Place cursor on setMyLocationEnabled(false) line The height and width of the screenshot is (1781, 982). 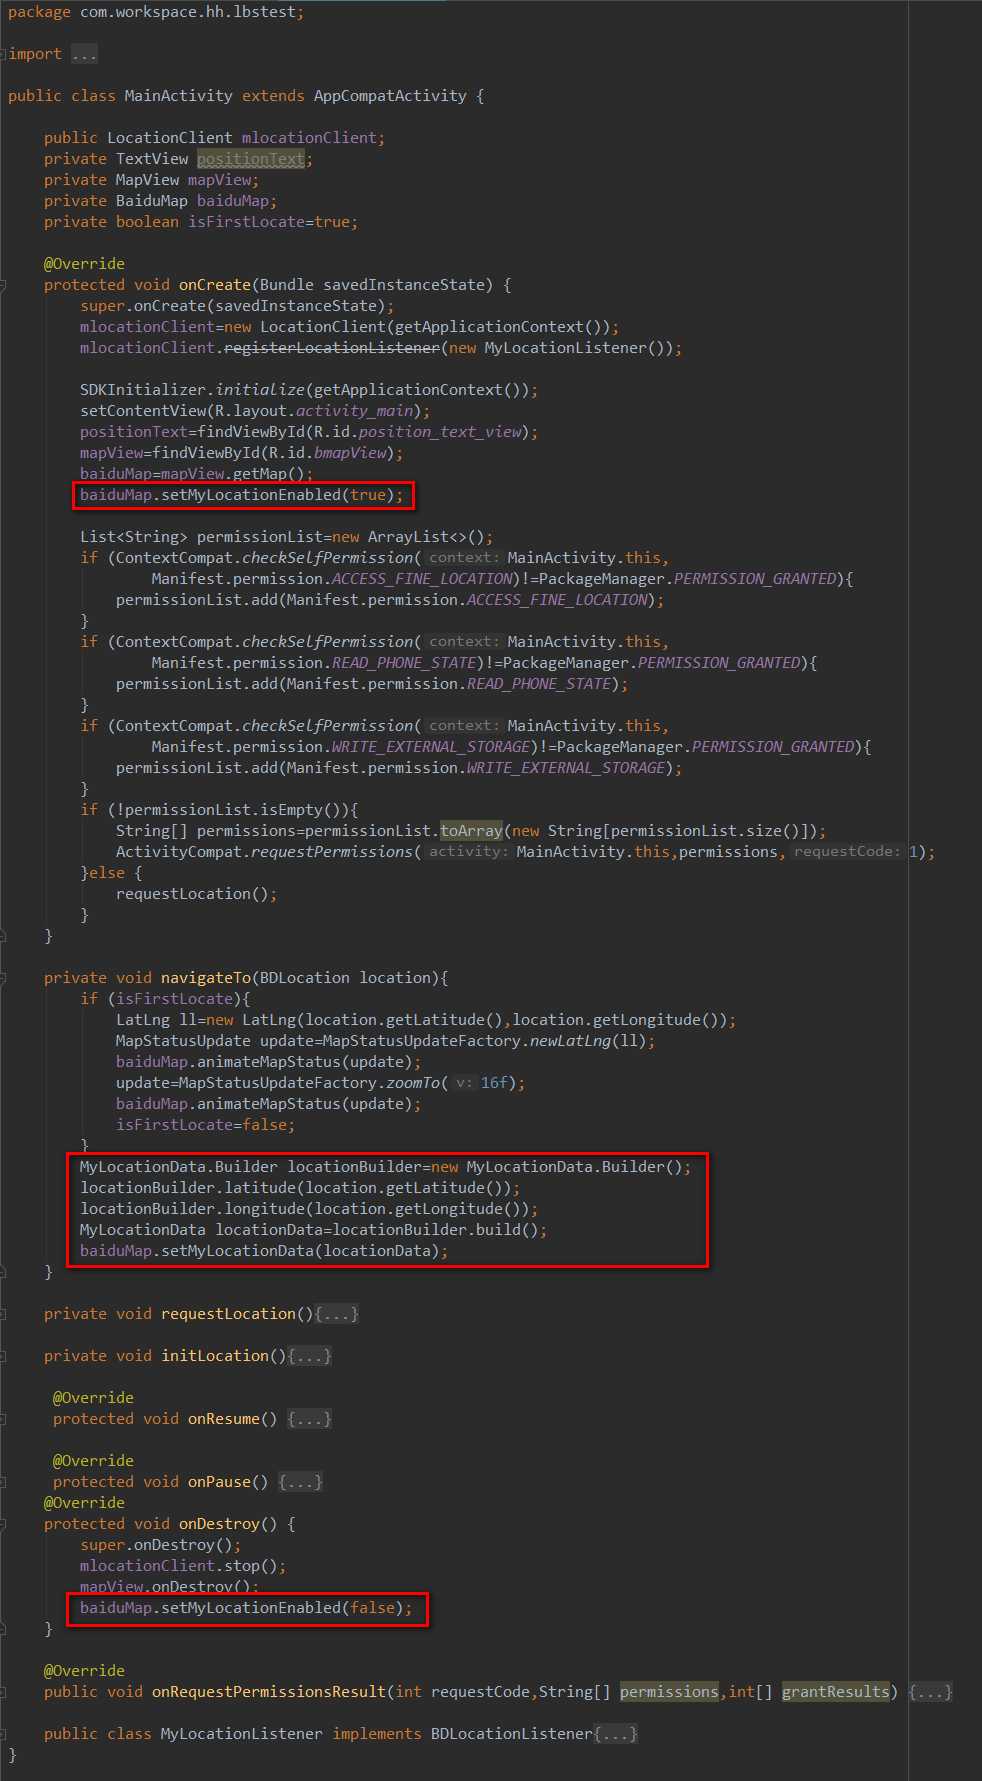(x=246, y=1608)
